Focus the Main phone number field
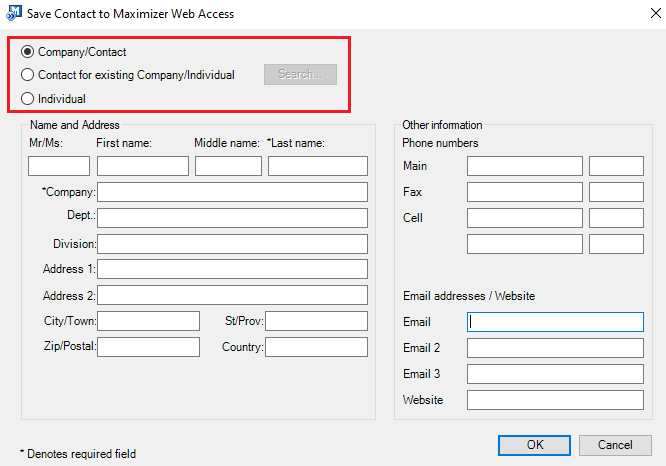The image size is (666, 466). pyautogui.click(x=525, y=166)
